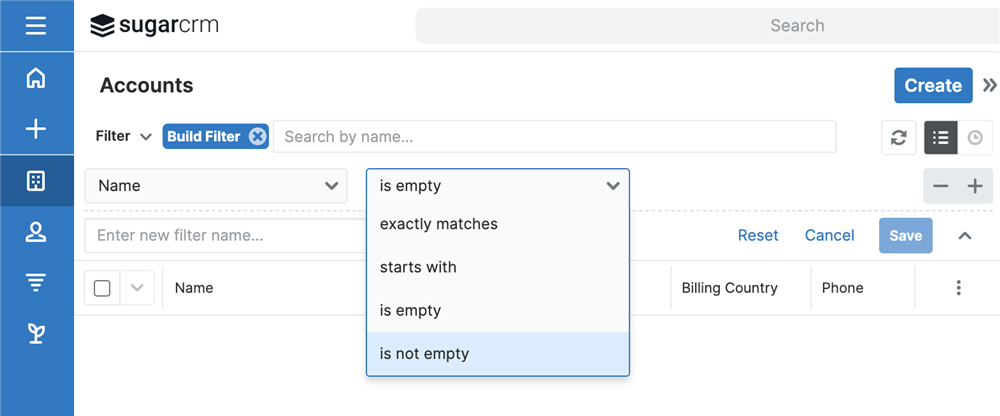Click the Create button
This screenshot has width=1000, height=416.
[x=932, y=86]
